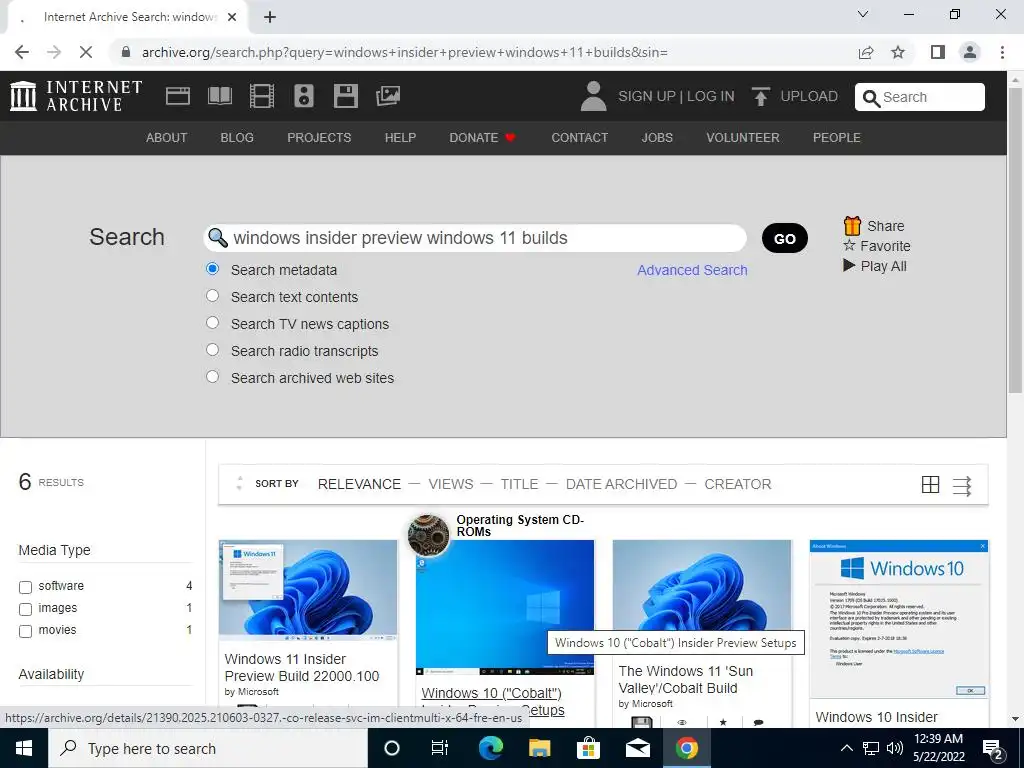Screen dimensions: 1024x768
Task: Open the Web (Wayback) media icon
Action: [178, 96]
